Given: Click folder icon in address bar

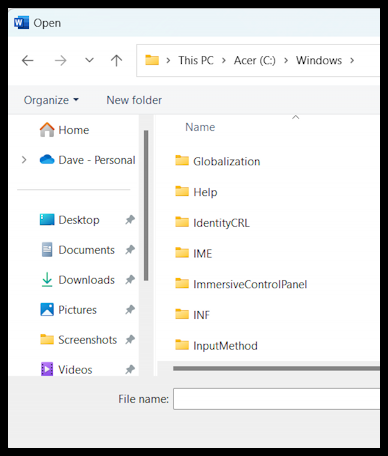Looking at the screenshot, I should (152, 60).
